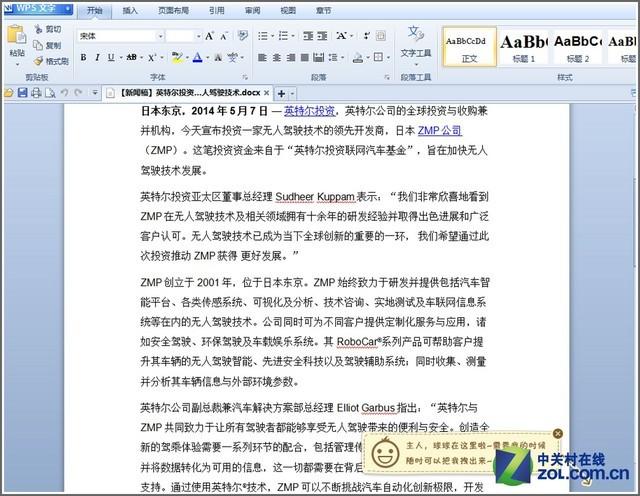
Task: Open the Text Tools (文字工具) button
Action: tap(416, 44)
